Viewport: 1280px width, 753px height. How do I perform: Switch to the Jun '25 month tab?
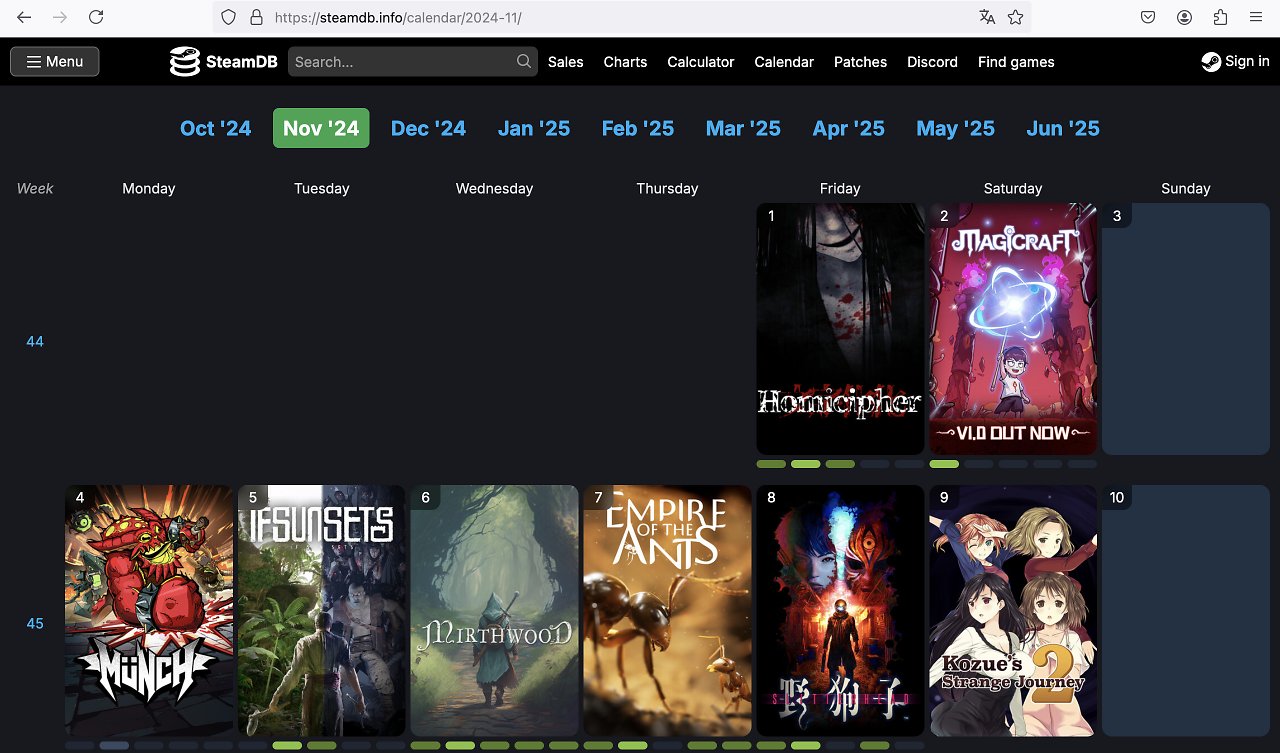click(1063, 128)
